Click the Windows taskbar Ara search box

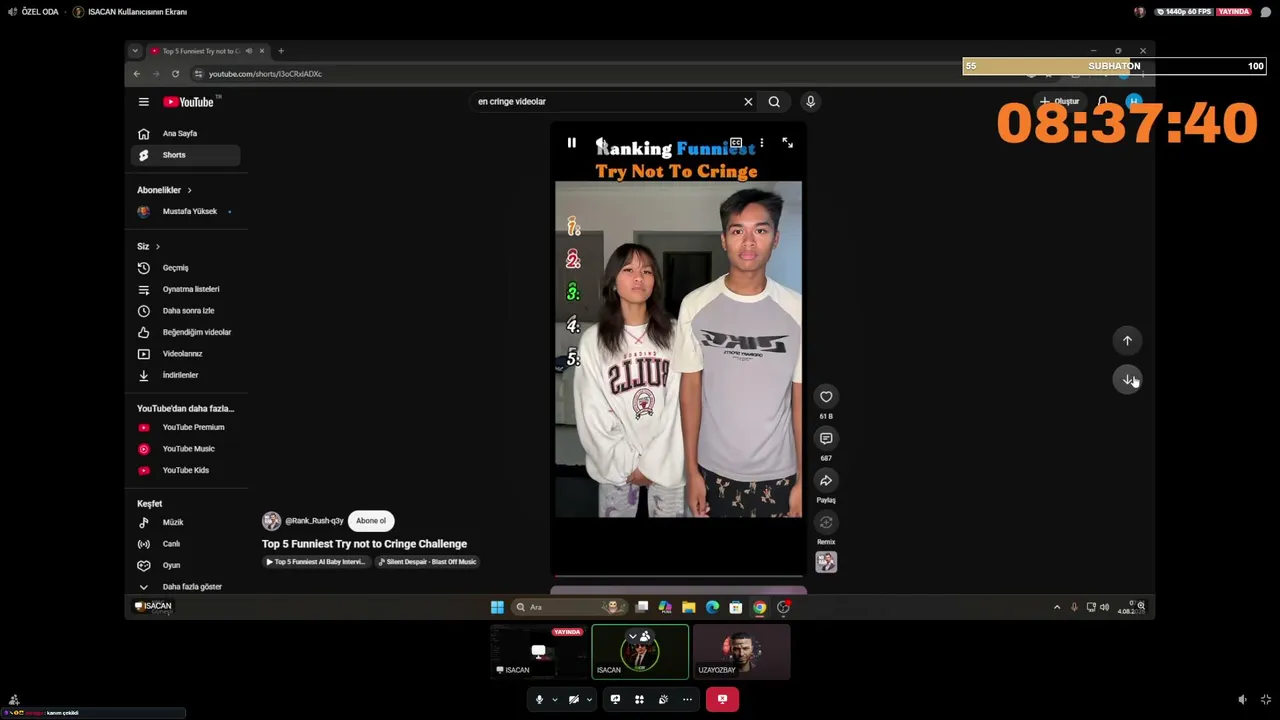click(x=569, y=607)
